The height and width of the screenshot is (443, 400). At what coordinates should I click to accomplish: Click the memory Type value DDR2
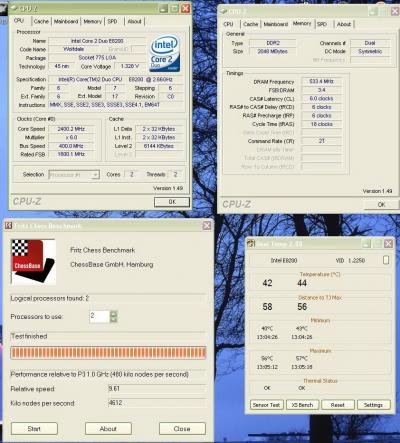click(x=273, y=43)
